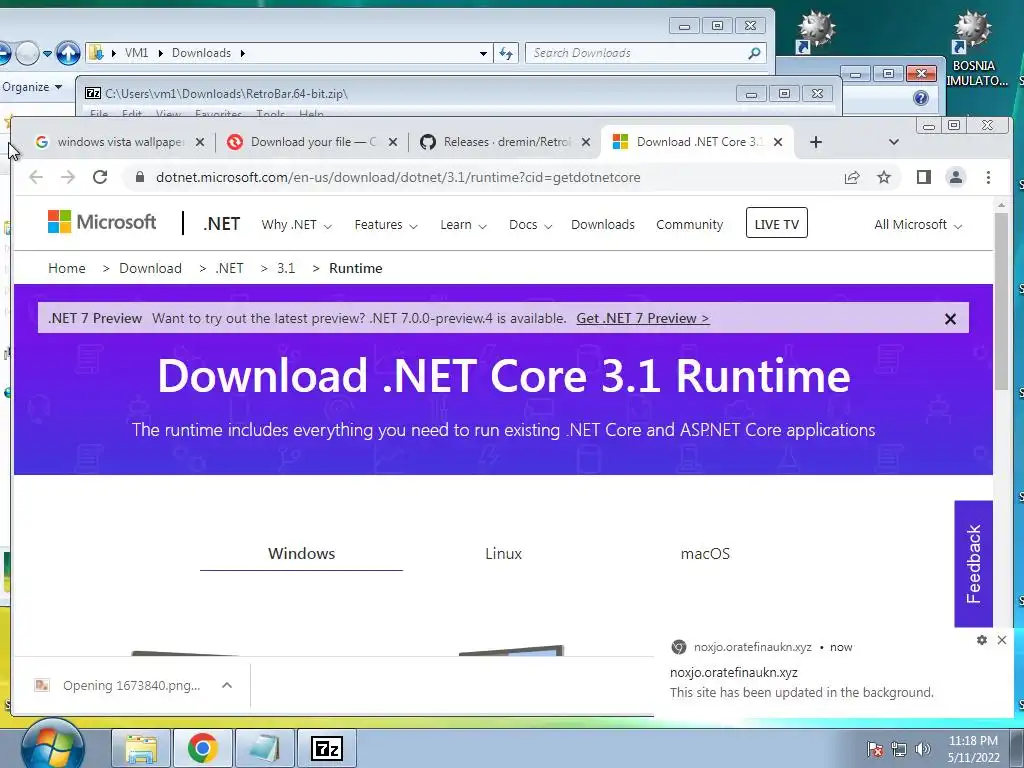
Task: Click the .NET site title link
Action: tap(221, 224)
